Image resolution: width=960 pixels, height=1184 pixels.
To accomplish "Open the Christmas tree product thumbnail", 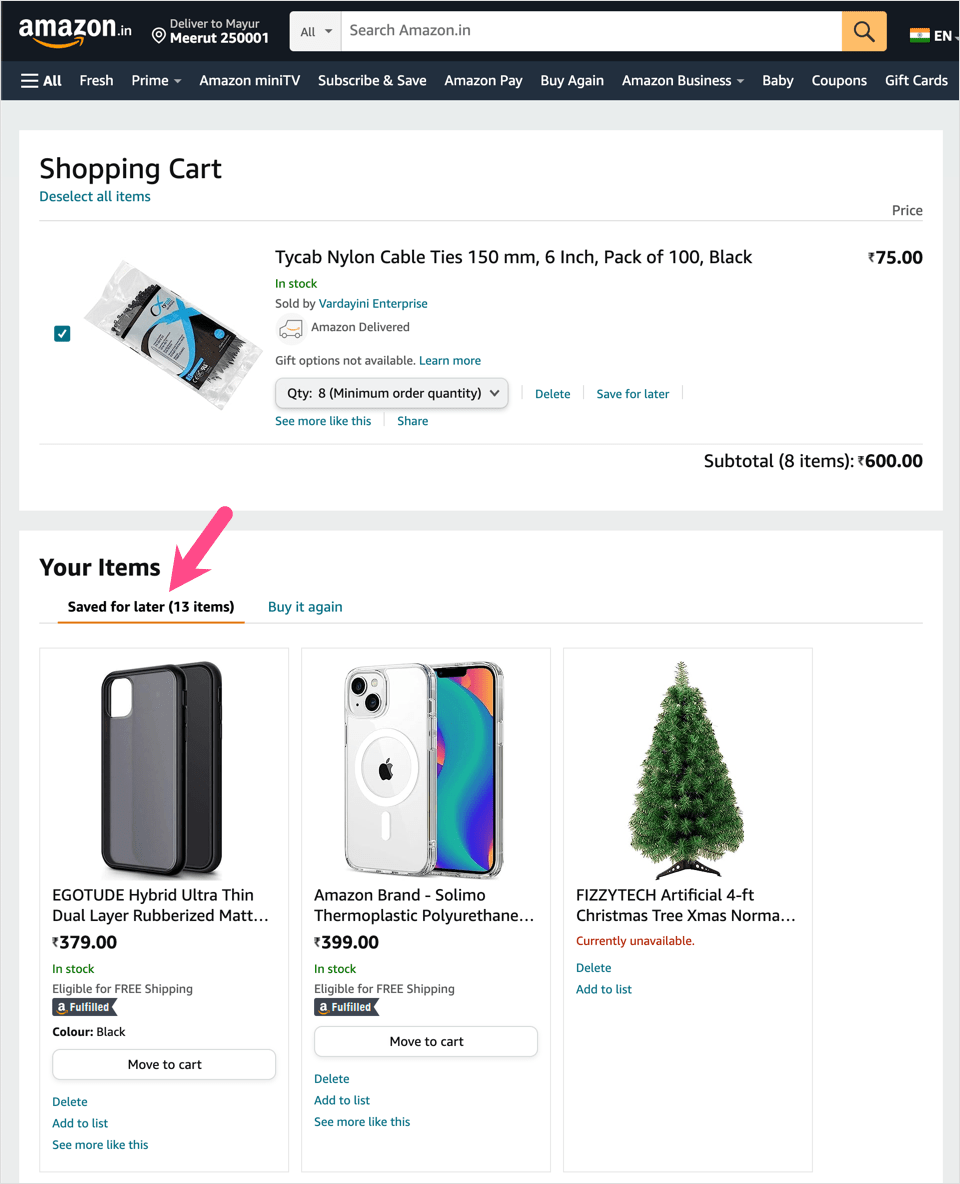I will click(687, 767).
